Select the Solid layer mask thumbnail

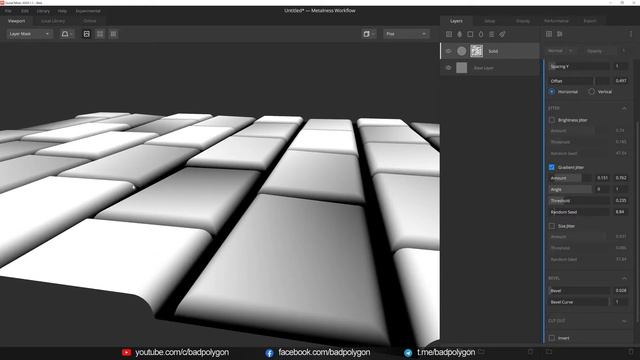(476, 51)
